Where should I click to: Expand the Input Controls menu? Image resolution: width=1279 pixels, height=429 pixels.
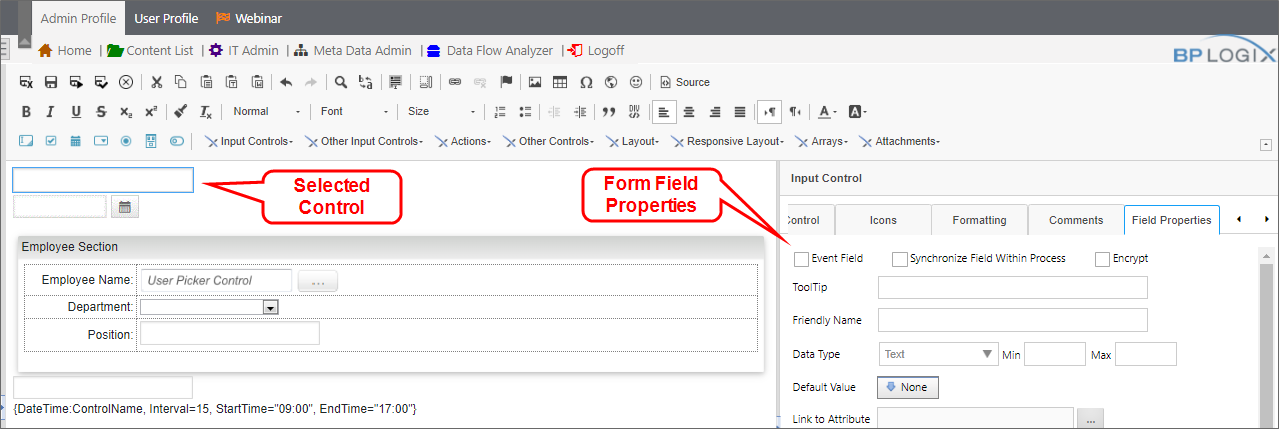click(x=249, y=142)
